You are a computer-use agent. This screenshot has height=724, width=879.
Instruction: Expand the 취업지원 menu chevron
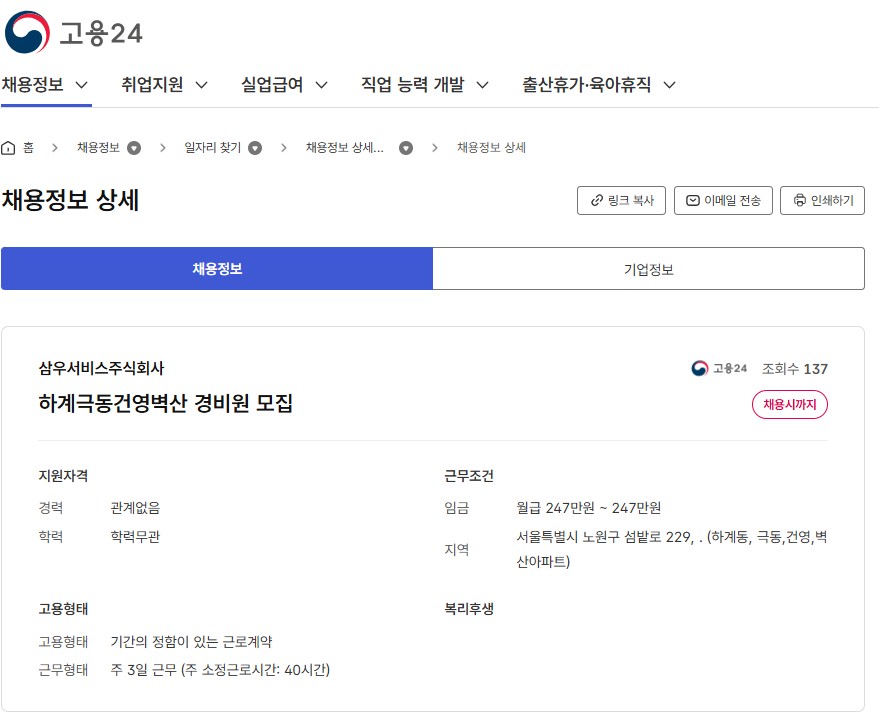click(x=201, y=85)
